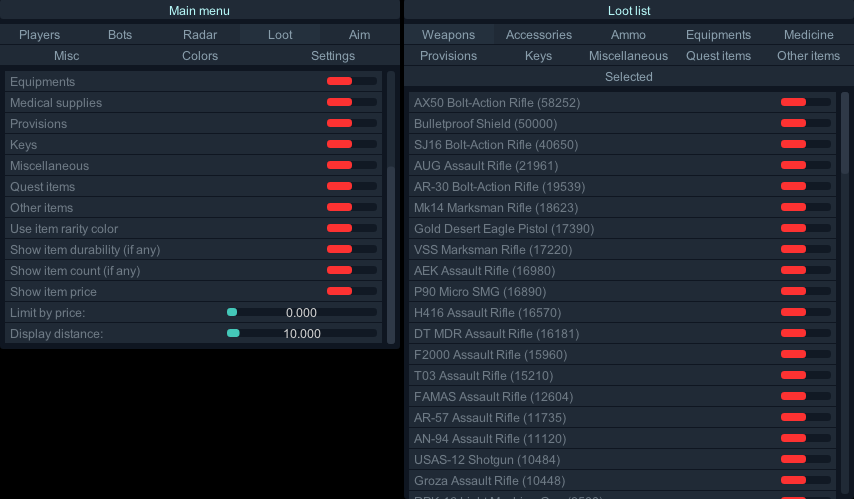Viewport: 854px width, 499px height.
Task: Switch to the Colors tab
Action: click(200, 56)
